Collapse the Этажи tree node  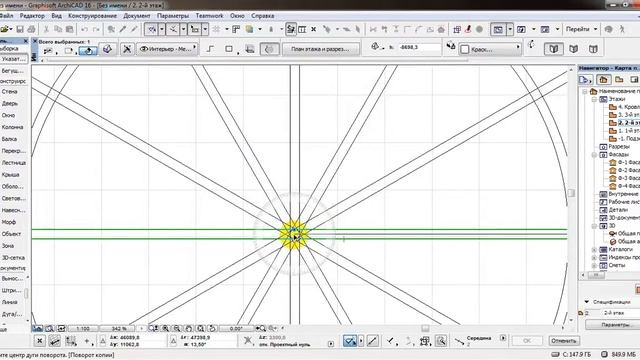(594, 99)
